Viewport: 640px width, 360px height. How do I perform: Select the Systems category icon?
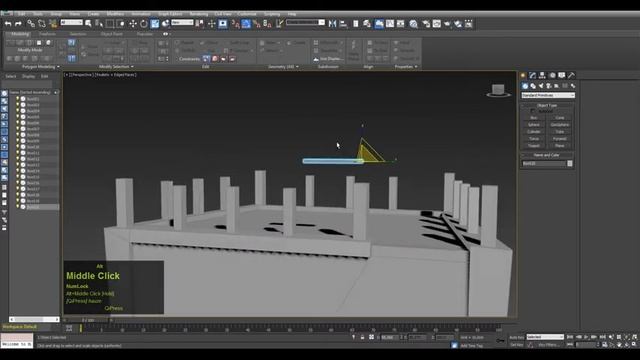pyautogui.click(x=573, y=86)
